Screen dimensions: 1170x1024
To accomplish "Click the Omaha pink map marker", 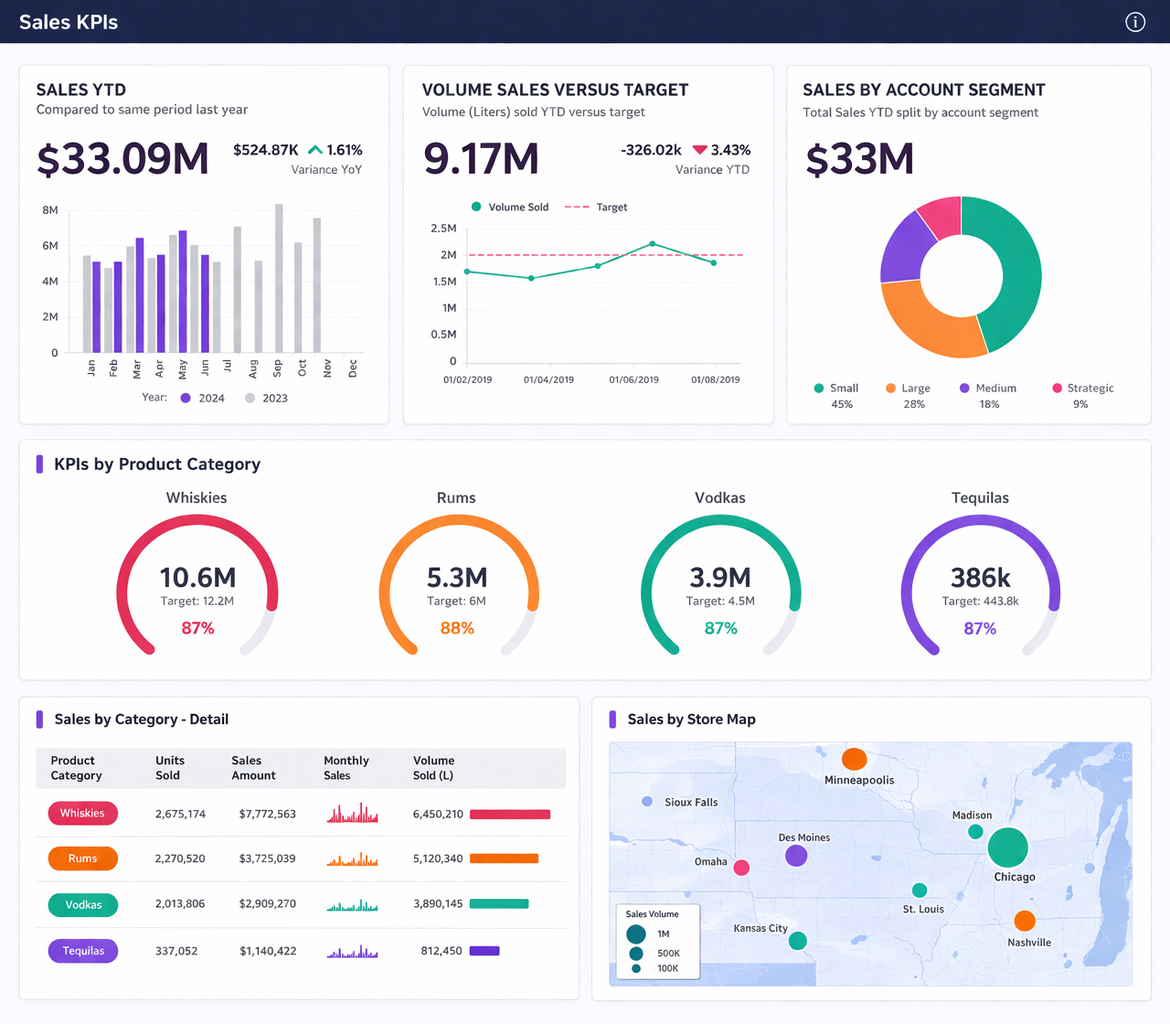I will [x=741, y=867].
